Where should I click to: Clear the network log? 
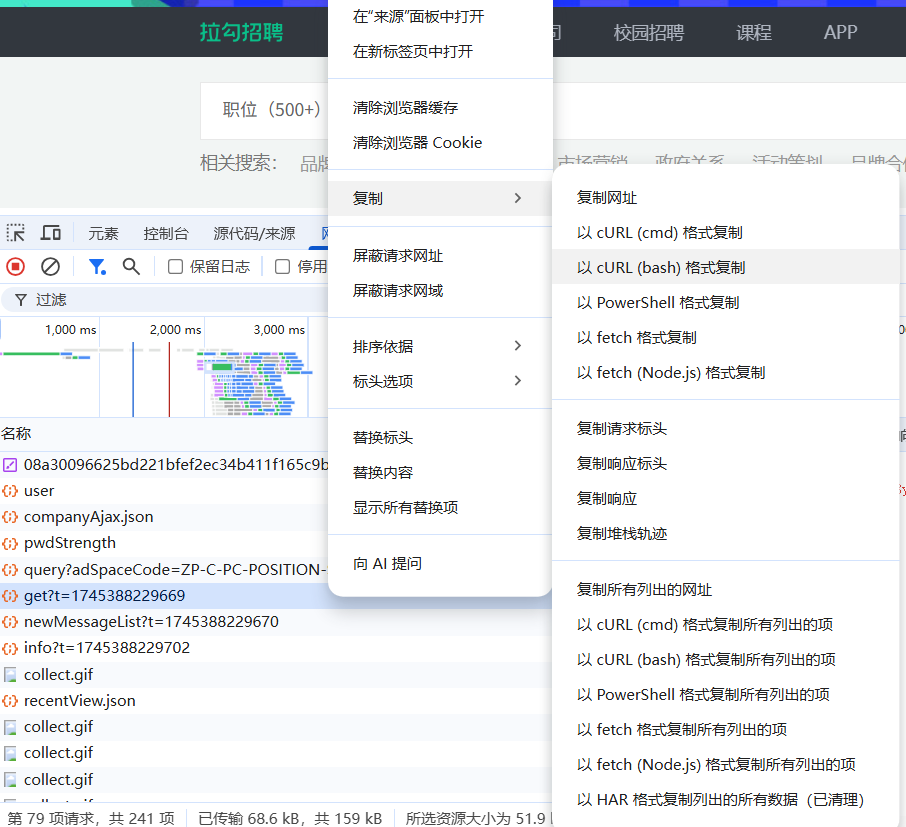click(50, 266)
